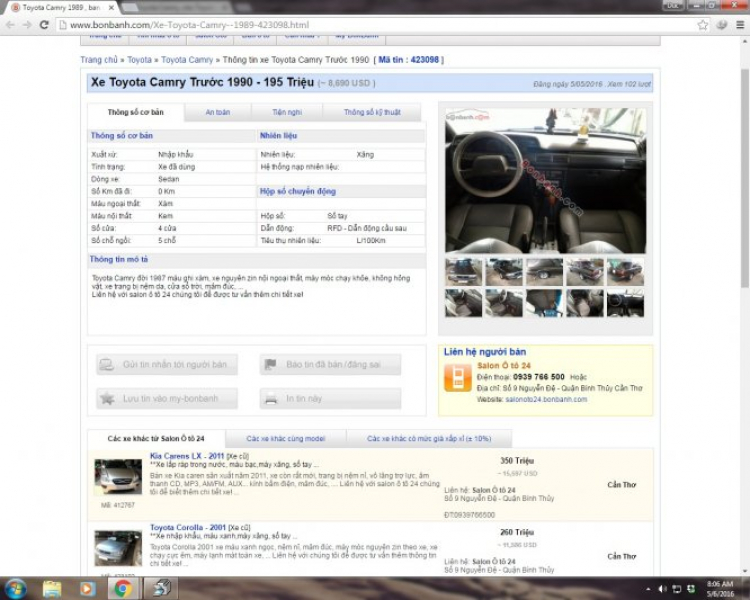Click In tin này print button
The height and width of the screenshot is (600, 750).
tap(330, 399)
